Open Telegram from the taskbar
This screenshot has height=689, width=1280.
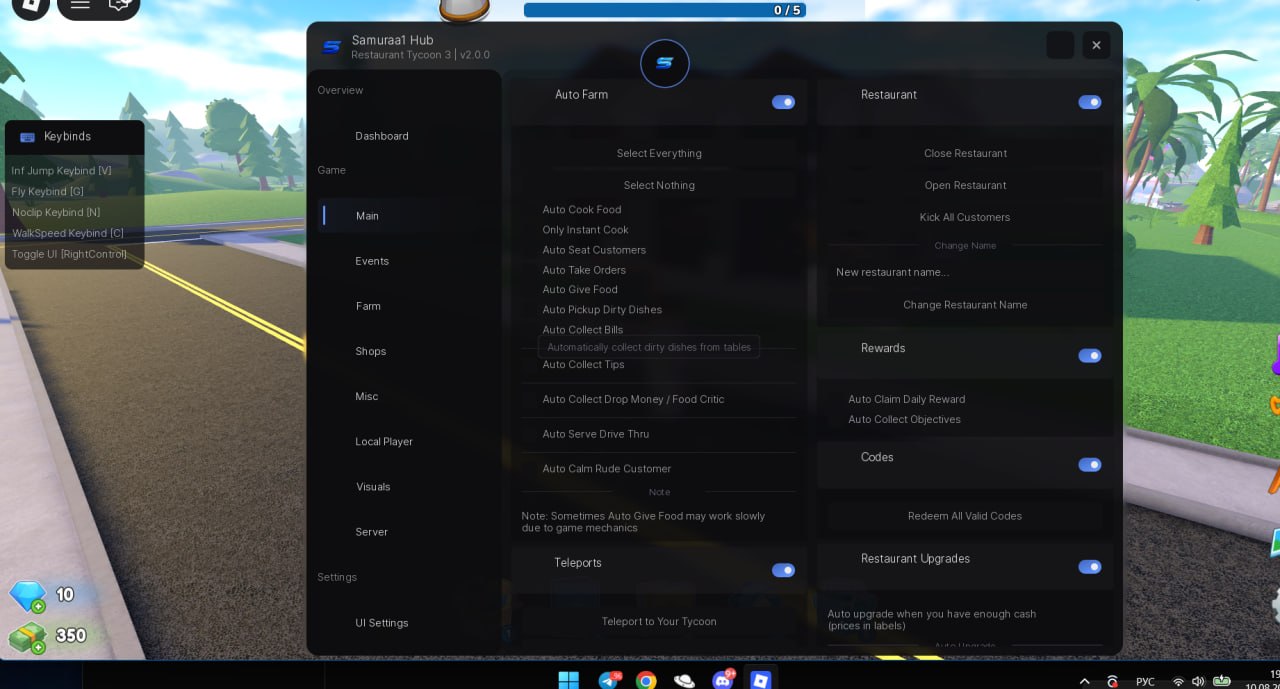tap(608, 681)
